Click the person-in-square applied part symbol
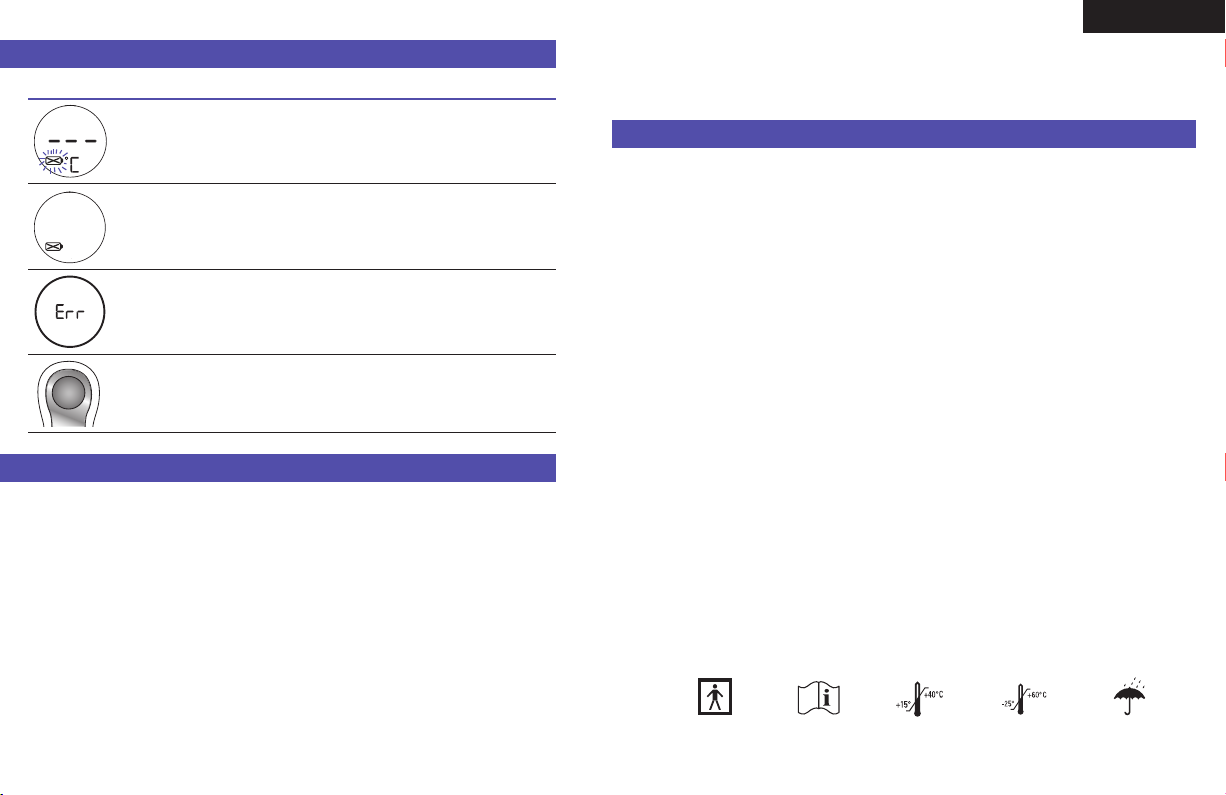This screenshot has width=1226, height=795. [x=715, y=697]
